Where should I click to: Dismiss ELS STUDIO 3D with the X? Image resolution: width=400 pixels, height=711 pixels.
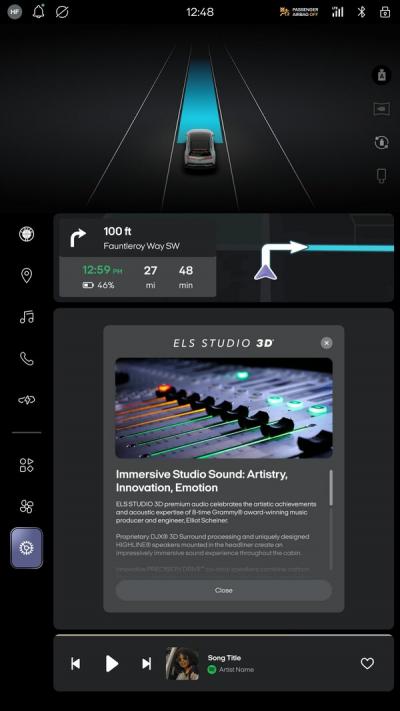(326, 343)
